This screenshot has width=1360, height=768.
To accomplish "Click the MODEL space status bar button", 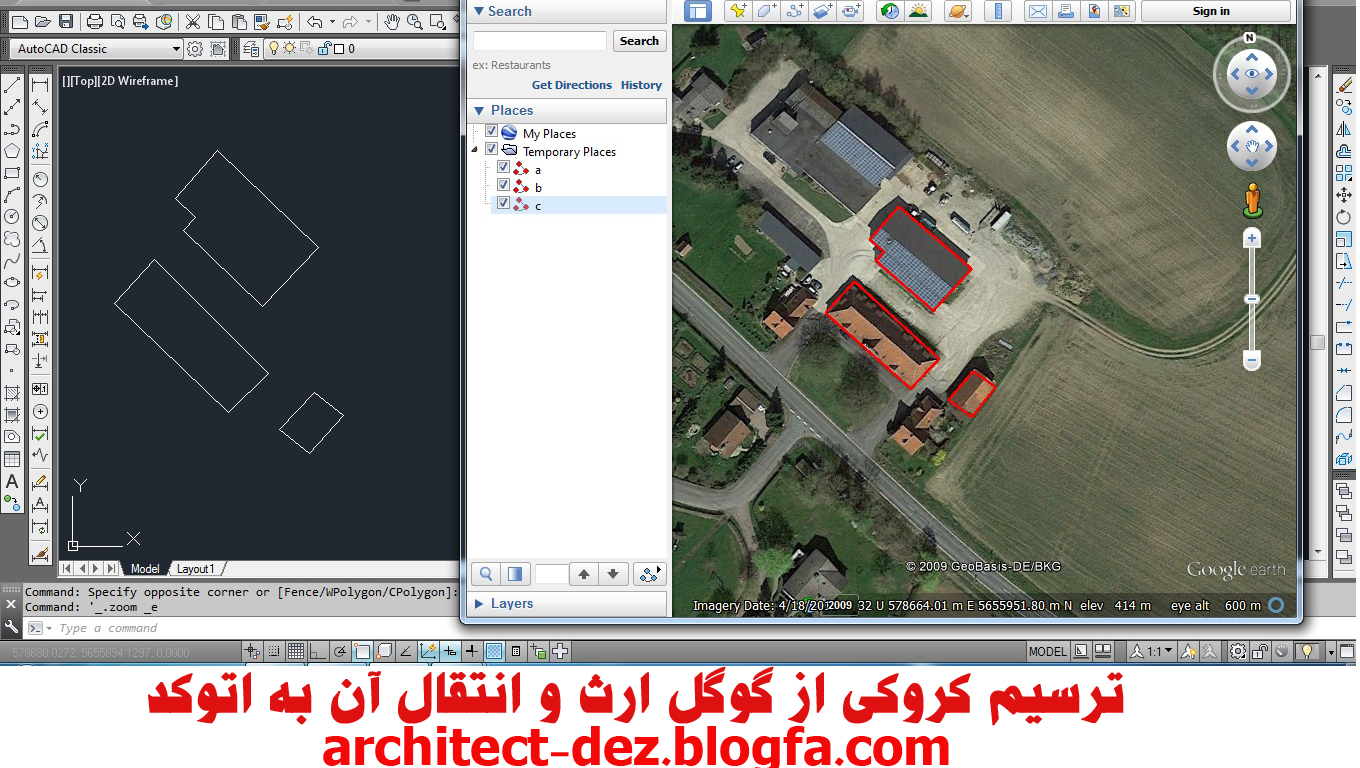I will pyautogui.click(x=1047, y=652).
